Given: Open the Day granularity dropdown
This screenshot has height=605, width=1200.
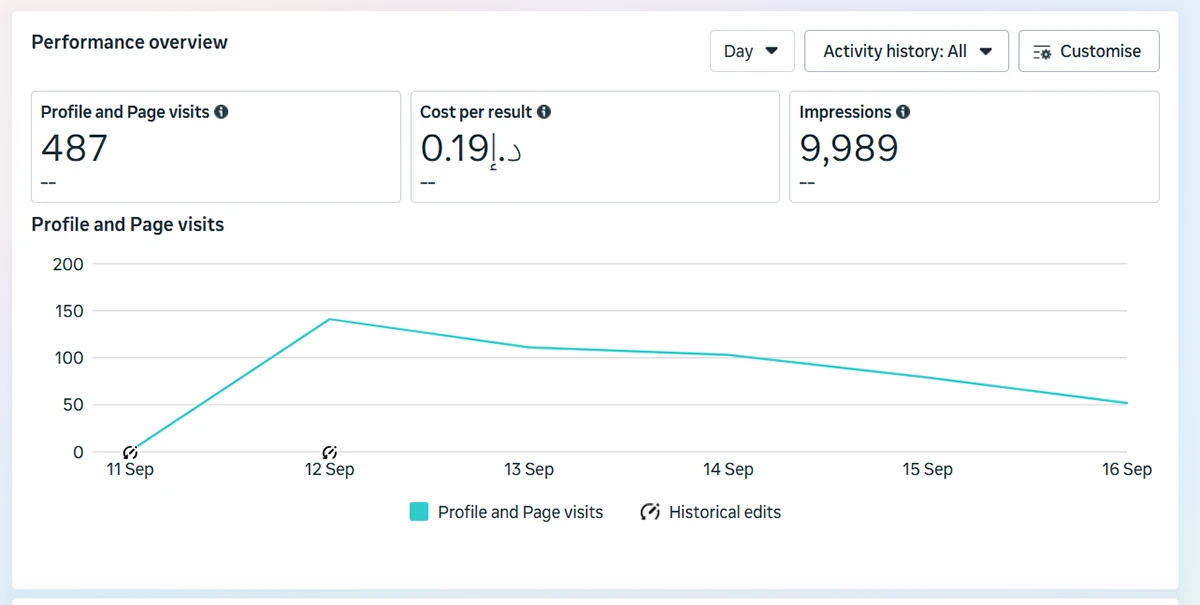Looking at the screenshot, I should [752, 51].
